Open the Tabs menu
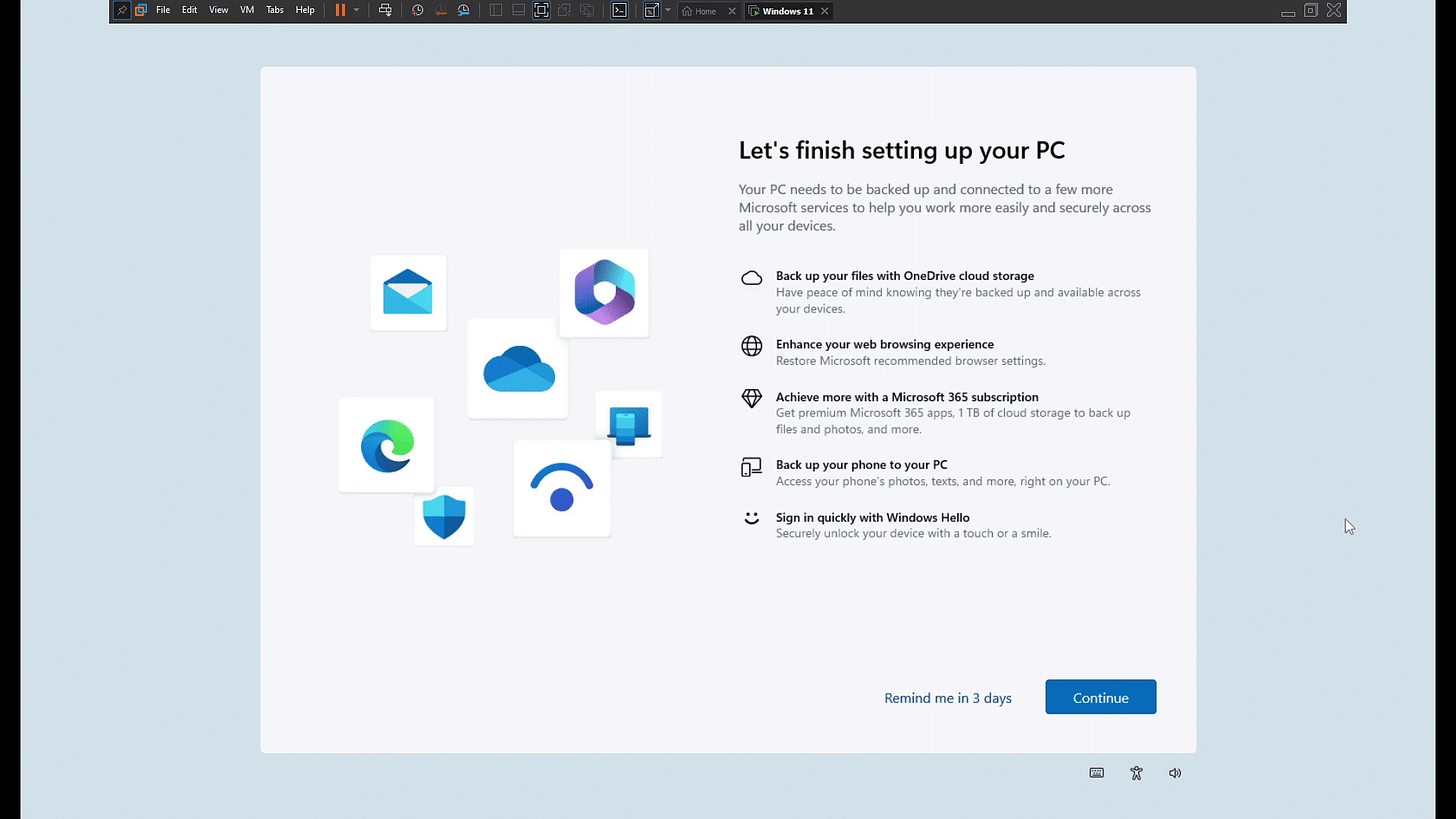 pyautogui.click(x=275, y=10)
